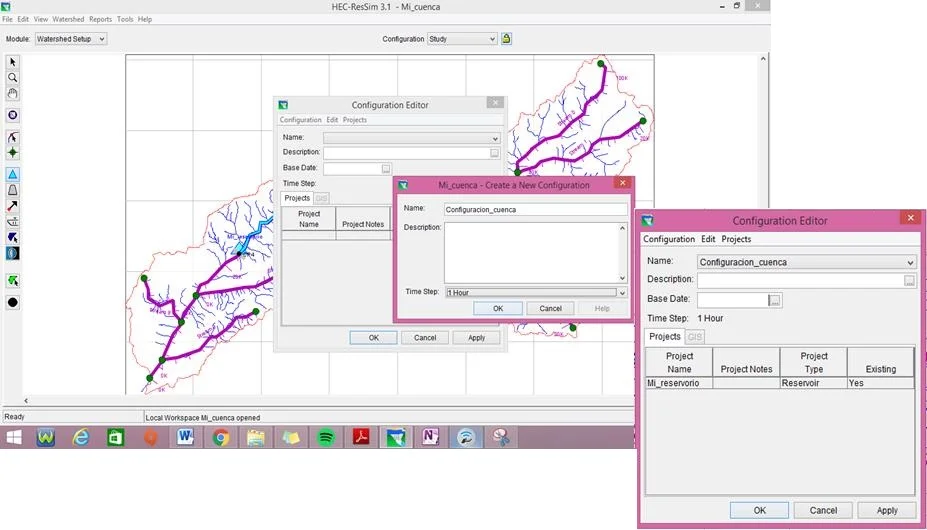Open Adobe Reader from the taskbar
This screenshot has width=927, height=530.
[361, 437]
